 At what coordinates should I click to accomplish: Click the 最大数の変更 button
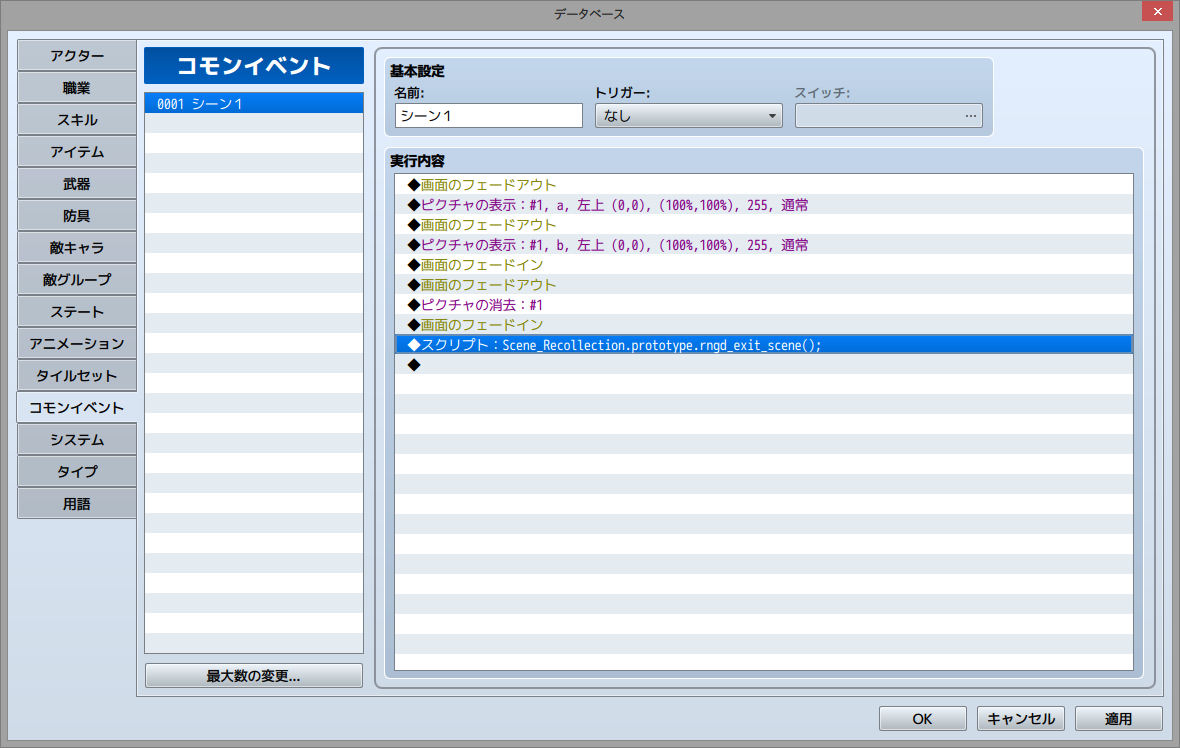coord(254,676)
